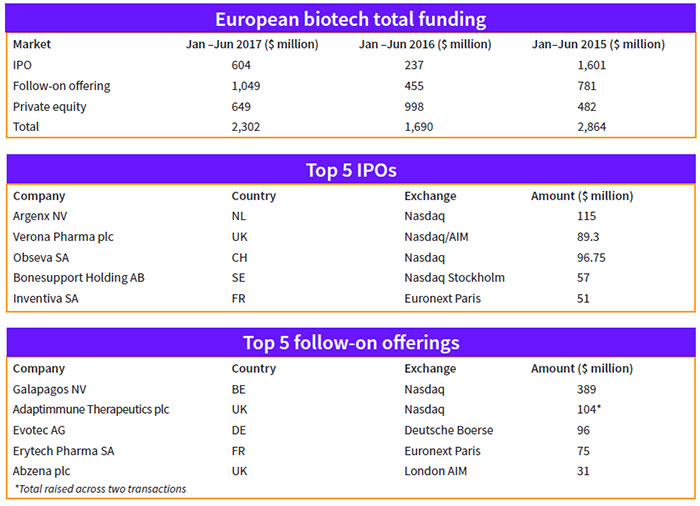Screen dimensions: 700x506
Task: Click the Top 5 IPOs header
Action: tap(350, 169)
